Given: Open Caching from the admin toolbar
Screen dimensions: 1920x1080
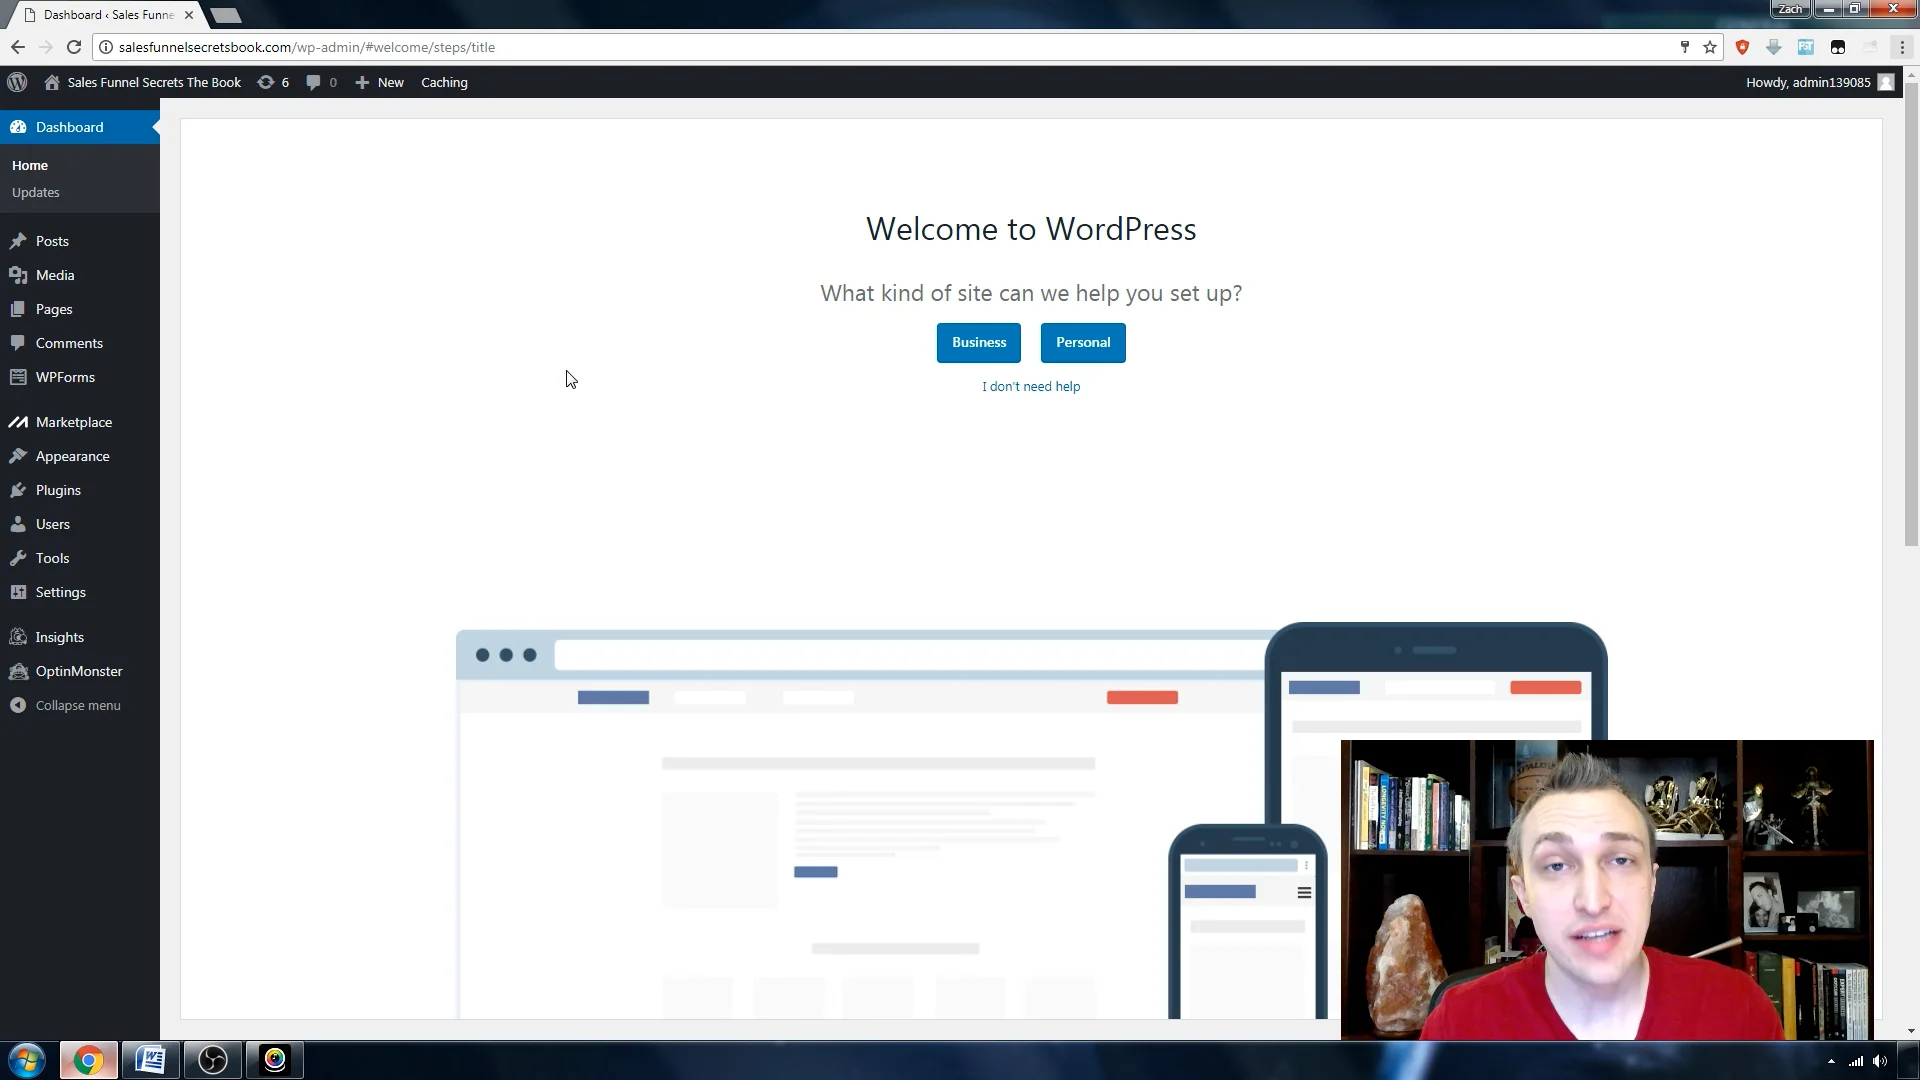Looking at the screenshot, I should (x=444, y=82).
